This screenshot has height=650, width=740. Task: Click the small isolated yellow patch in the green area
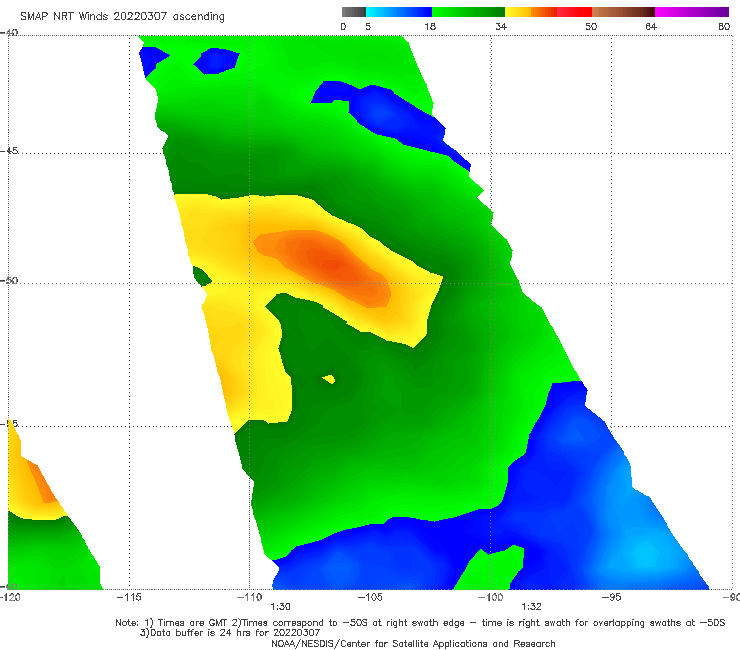[329, 379]
